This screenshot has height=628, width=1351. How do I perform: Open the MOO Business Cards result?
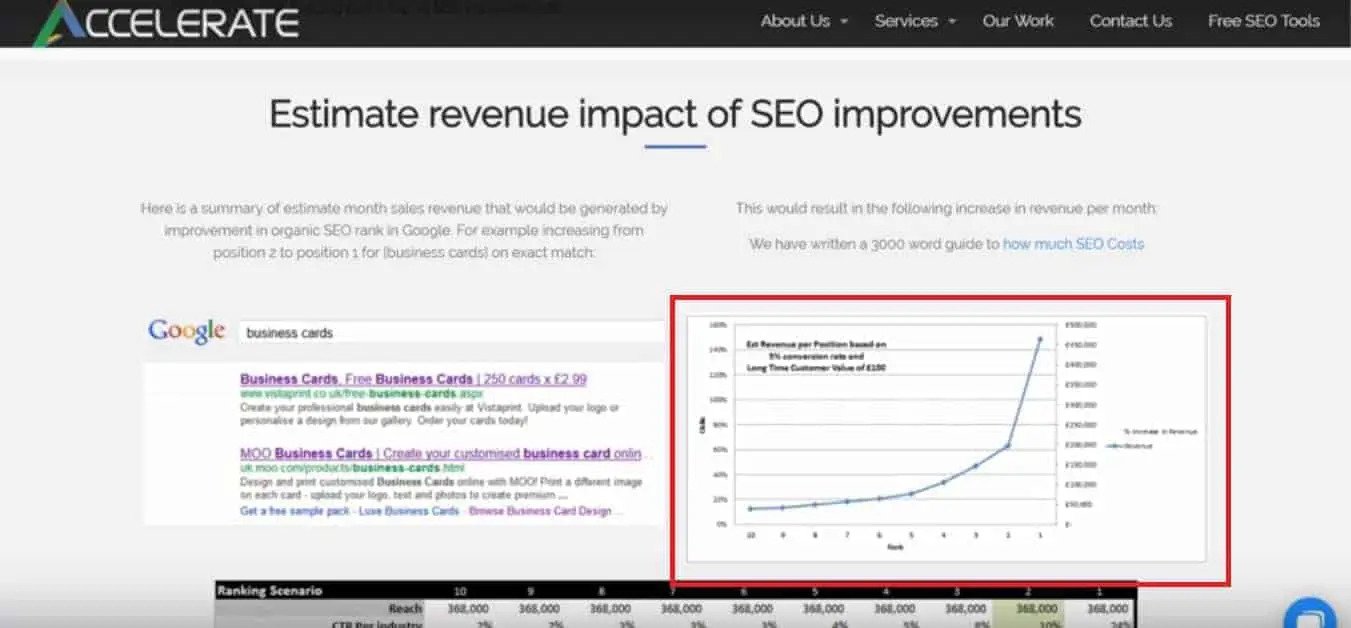440,454
